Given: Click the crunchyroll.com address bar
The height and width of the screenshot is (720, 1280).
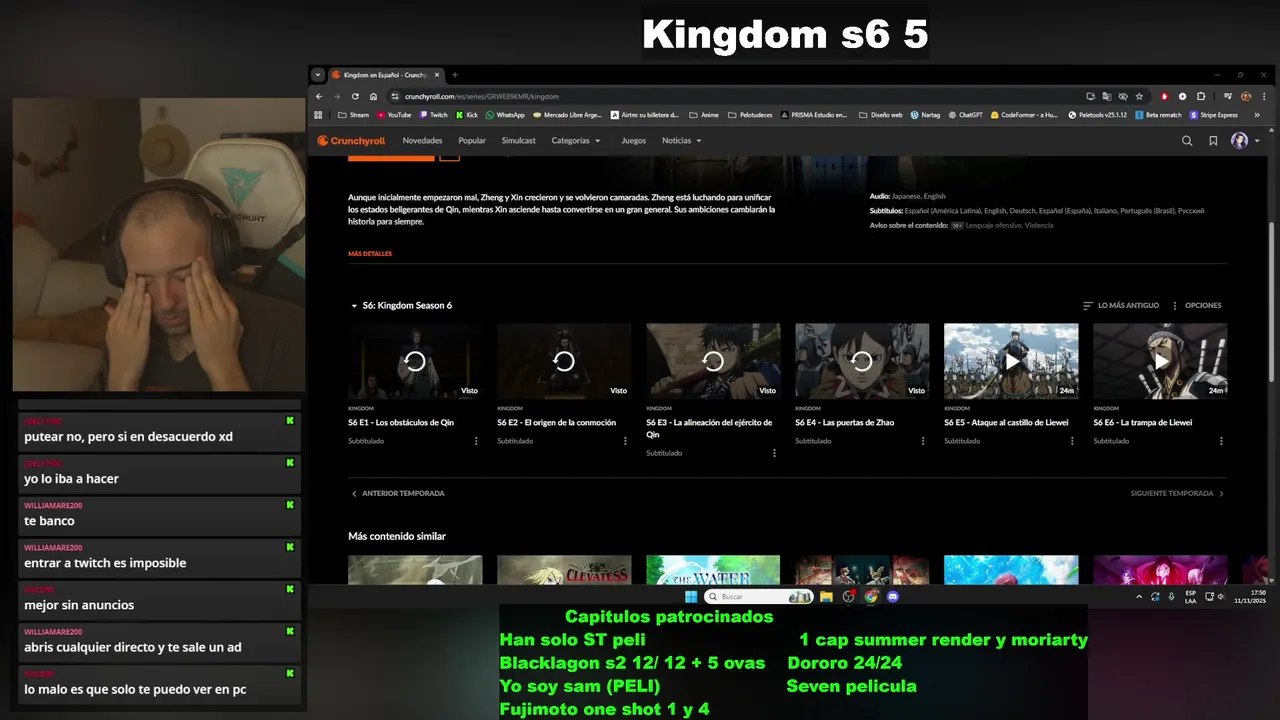Looking at the screenshot, I should pyautogui.click(x=735, y=97).
